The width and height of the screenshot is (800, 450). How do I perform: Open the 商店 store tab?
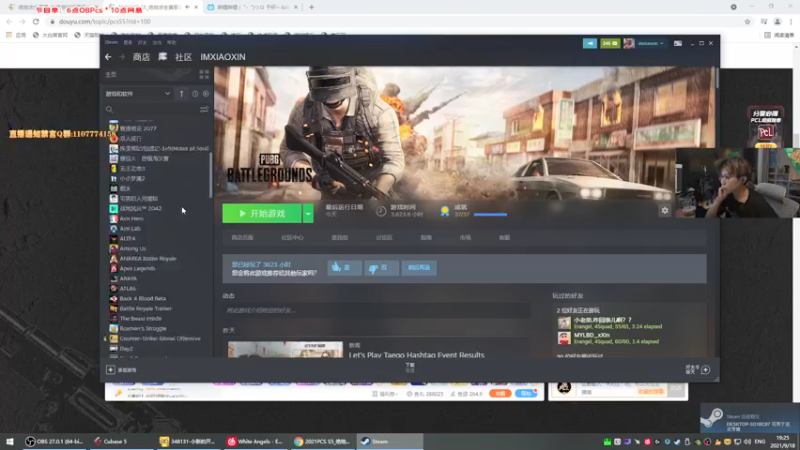pyautogui.click(x=141, y=57)
